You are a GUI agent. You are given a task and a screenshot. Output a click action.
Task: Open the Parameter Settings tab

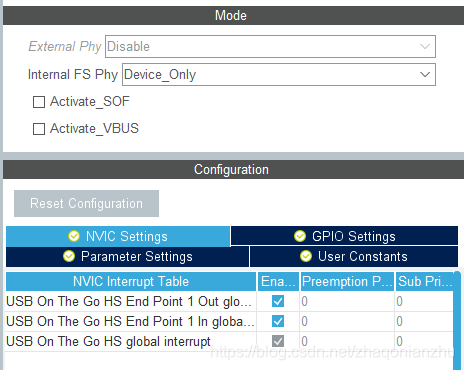pyautogui.click(x=127, y=257)
